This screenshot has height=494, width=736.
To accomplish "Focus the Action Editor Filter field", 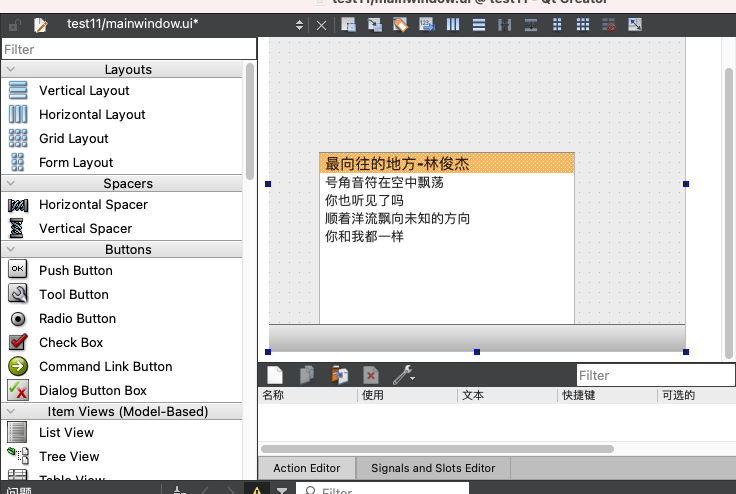I will (x=655, y=375).
